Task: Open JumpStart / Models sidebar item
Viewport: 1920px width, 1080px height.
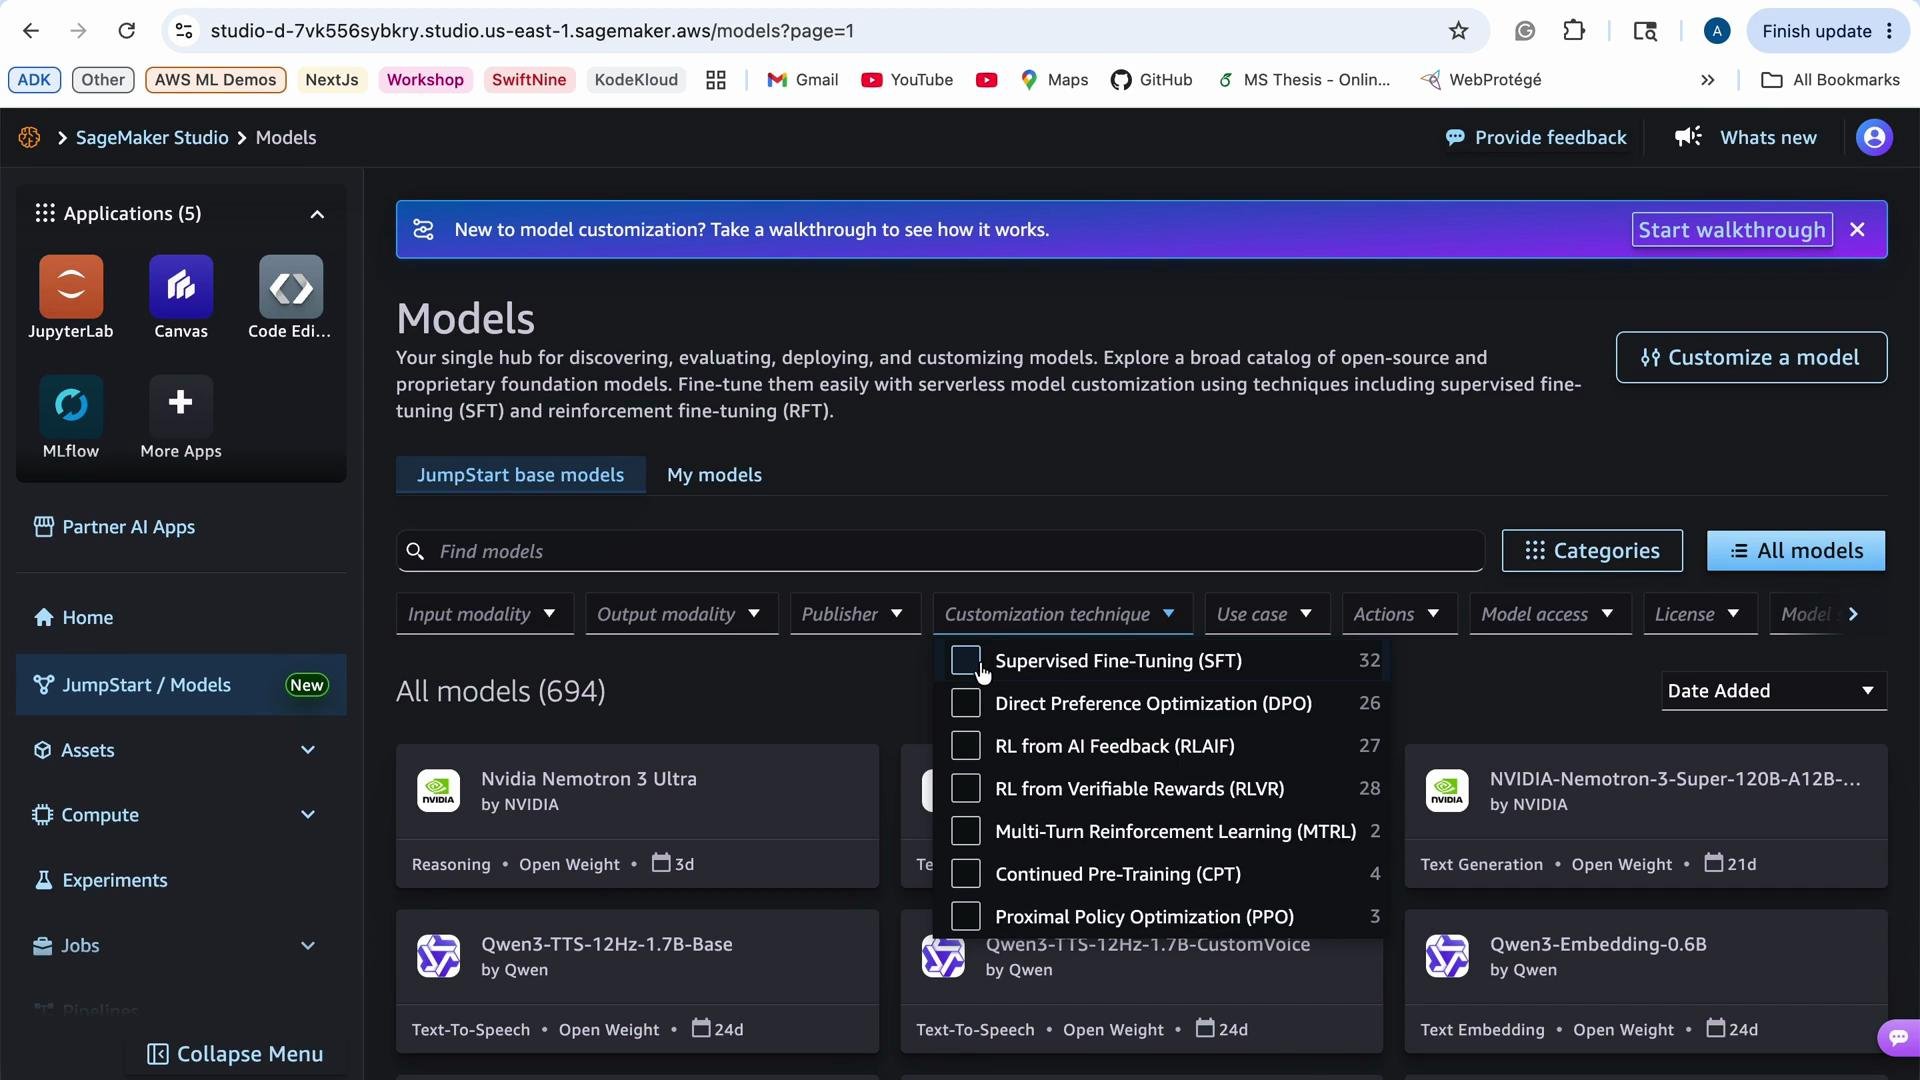Action: [180, 685]
